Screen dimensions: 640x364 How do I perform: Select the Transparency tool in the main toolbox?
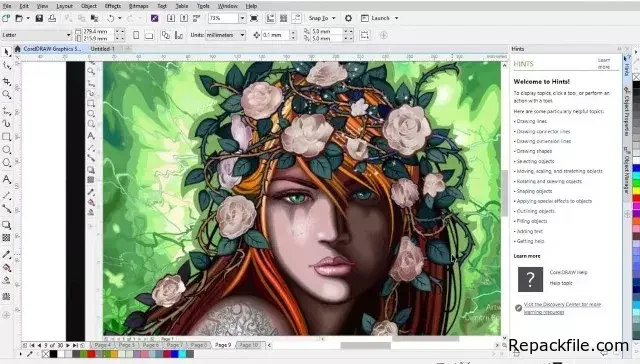[7, 237]
